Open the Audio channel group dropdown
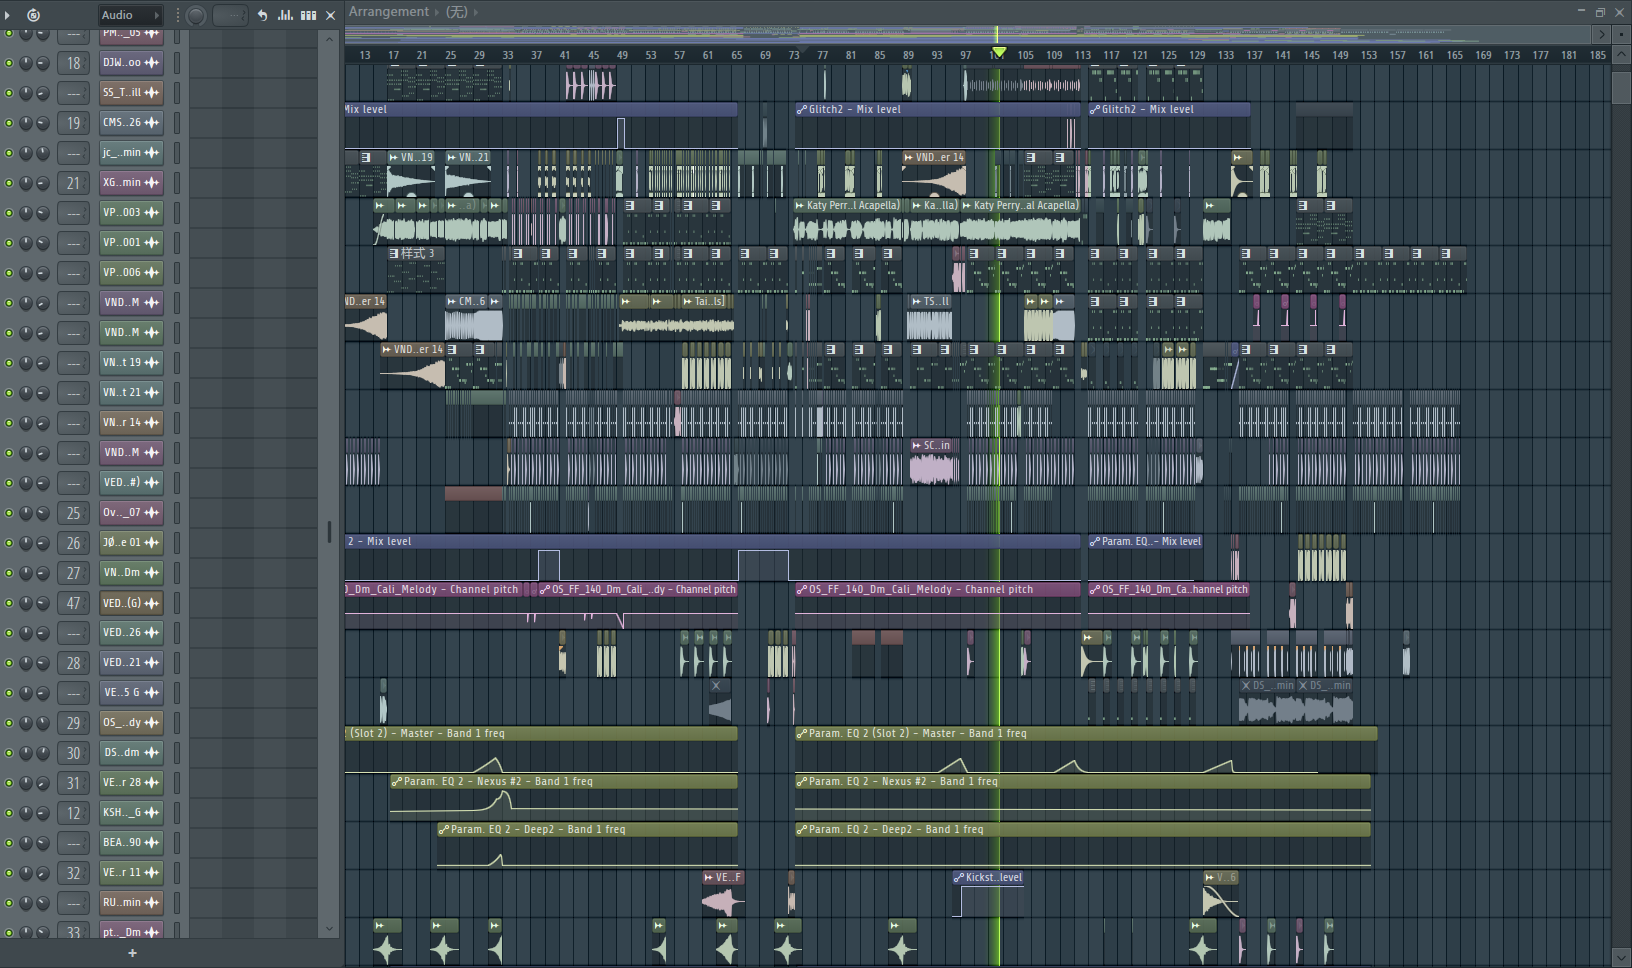1632x968 pixels. (x=130, y=15)
